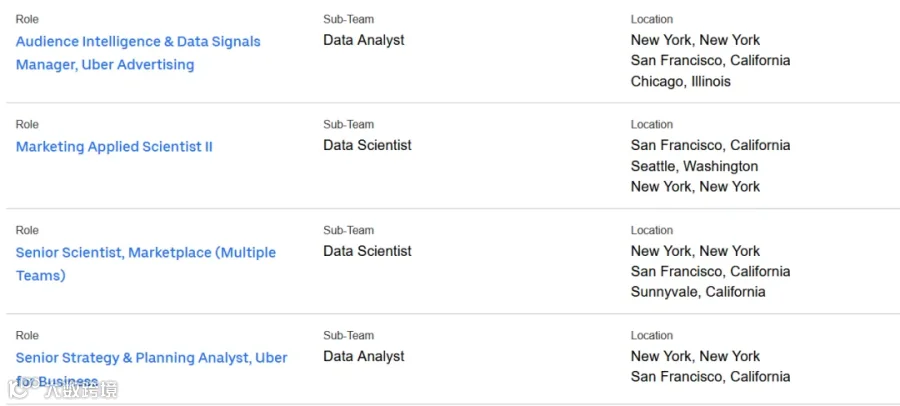This screenshot has height=406, width=900.
Task: Click New York location in Audience Intelligence row
Action: pyautogui.click(x=695, y=40)
